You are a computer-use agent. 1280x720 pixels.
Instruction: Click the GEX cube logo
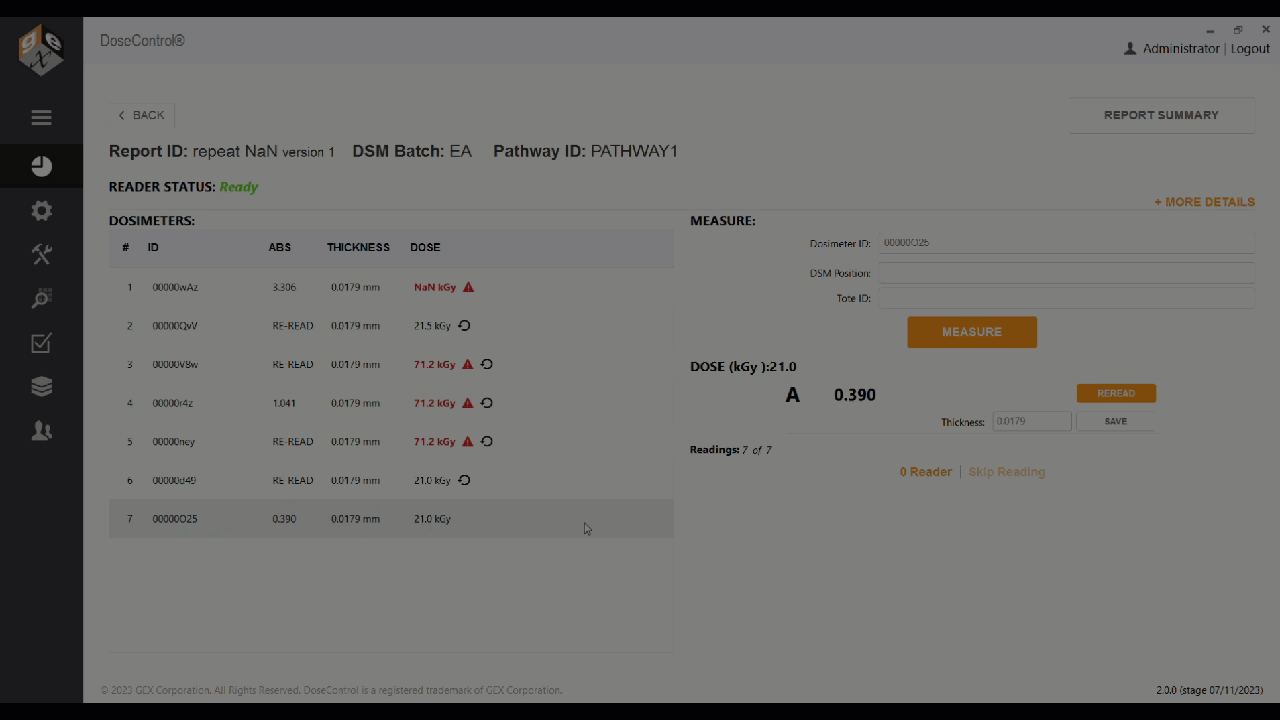click(x=41, y=50)
